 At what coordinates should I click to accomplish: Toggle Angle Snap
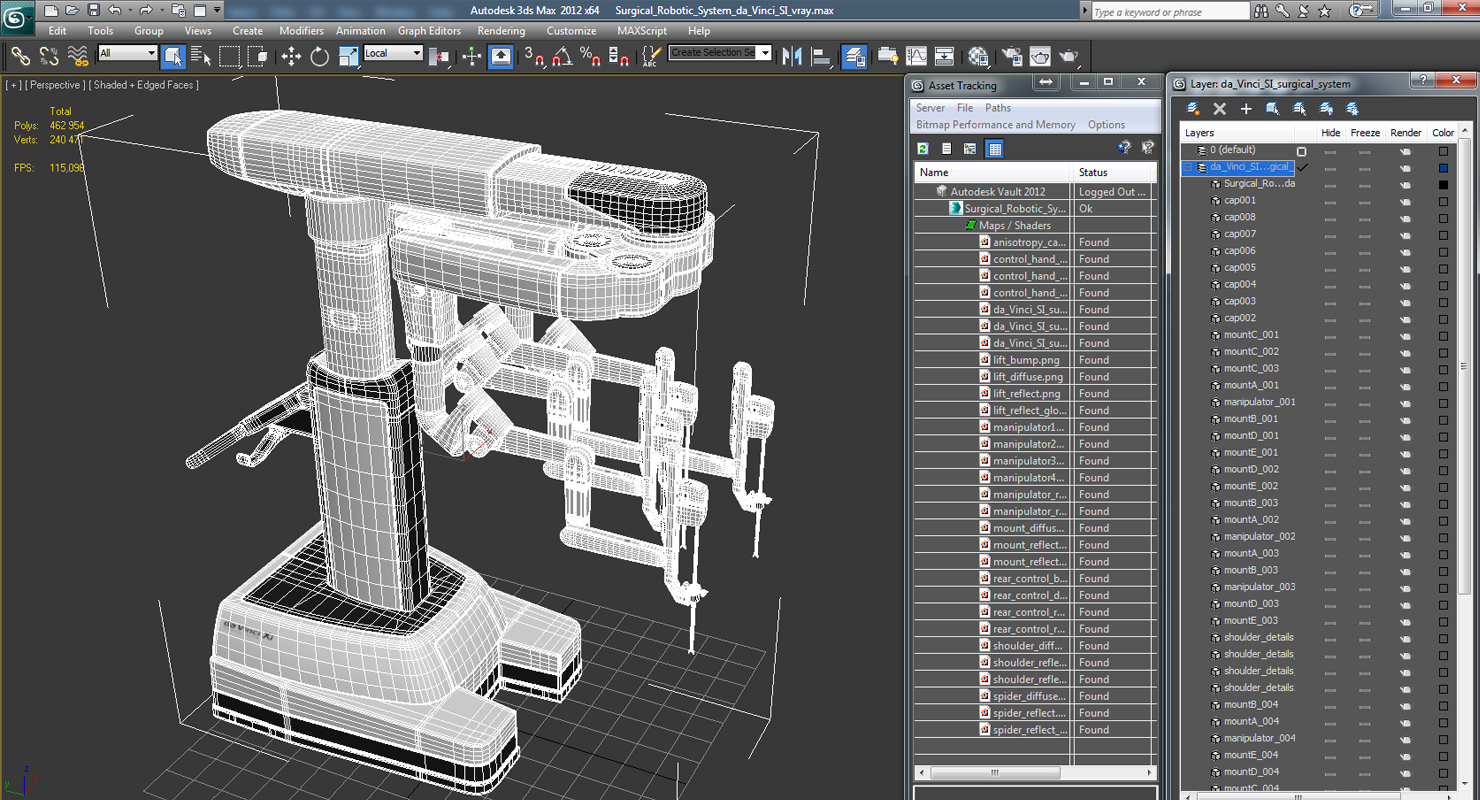tap(563, 56)
